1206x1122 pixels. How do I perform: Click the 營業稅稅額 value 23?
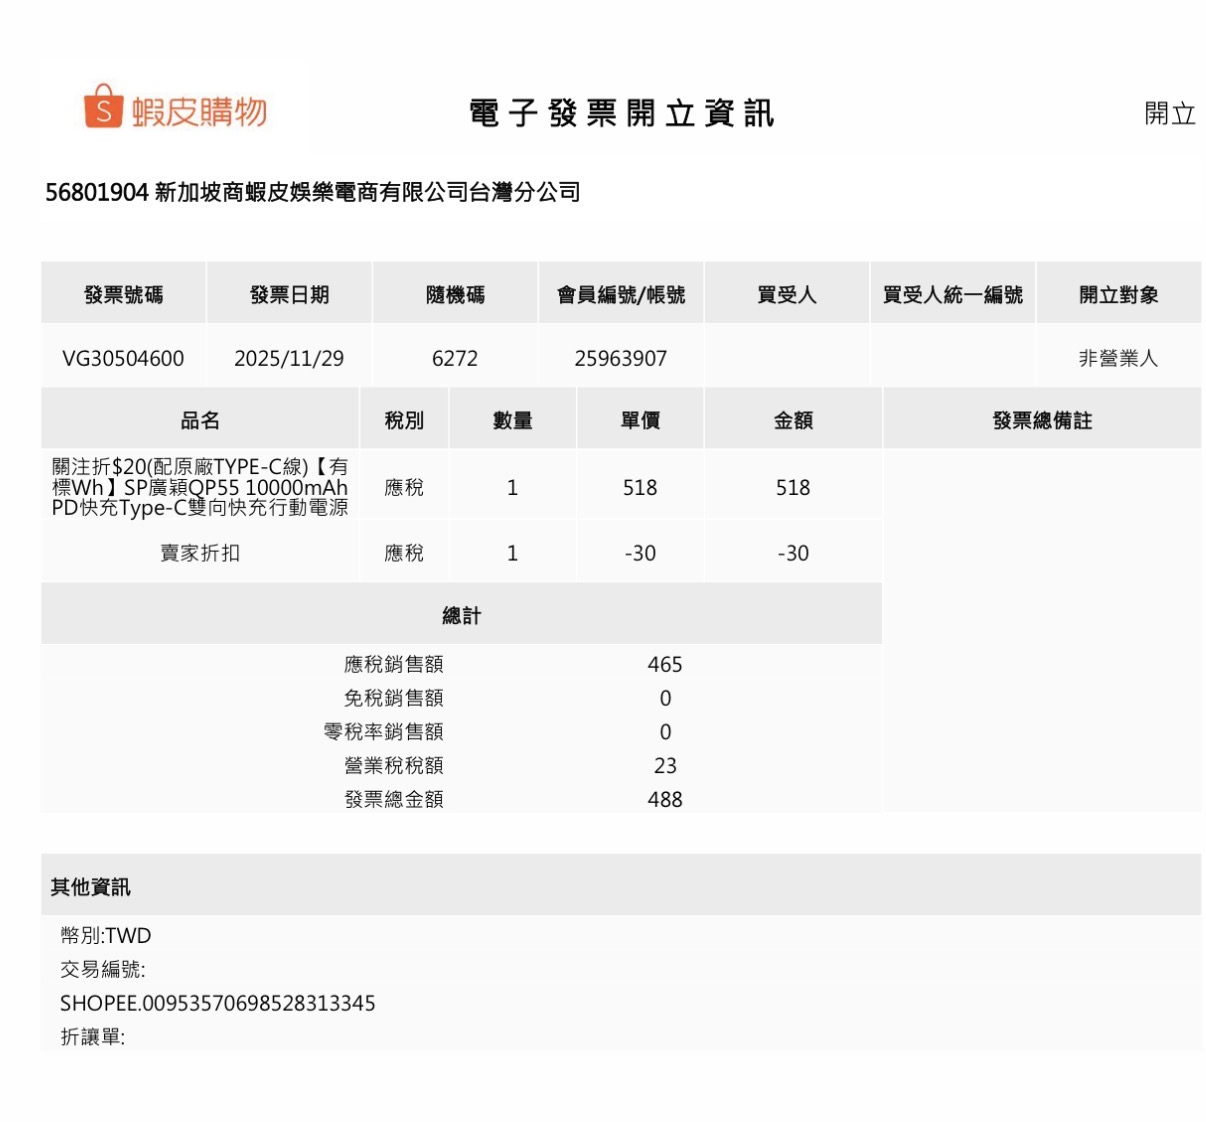[x=665, y=766]
